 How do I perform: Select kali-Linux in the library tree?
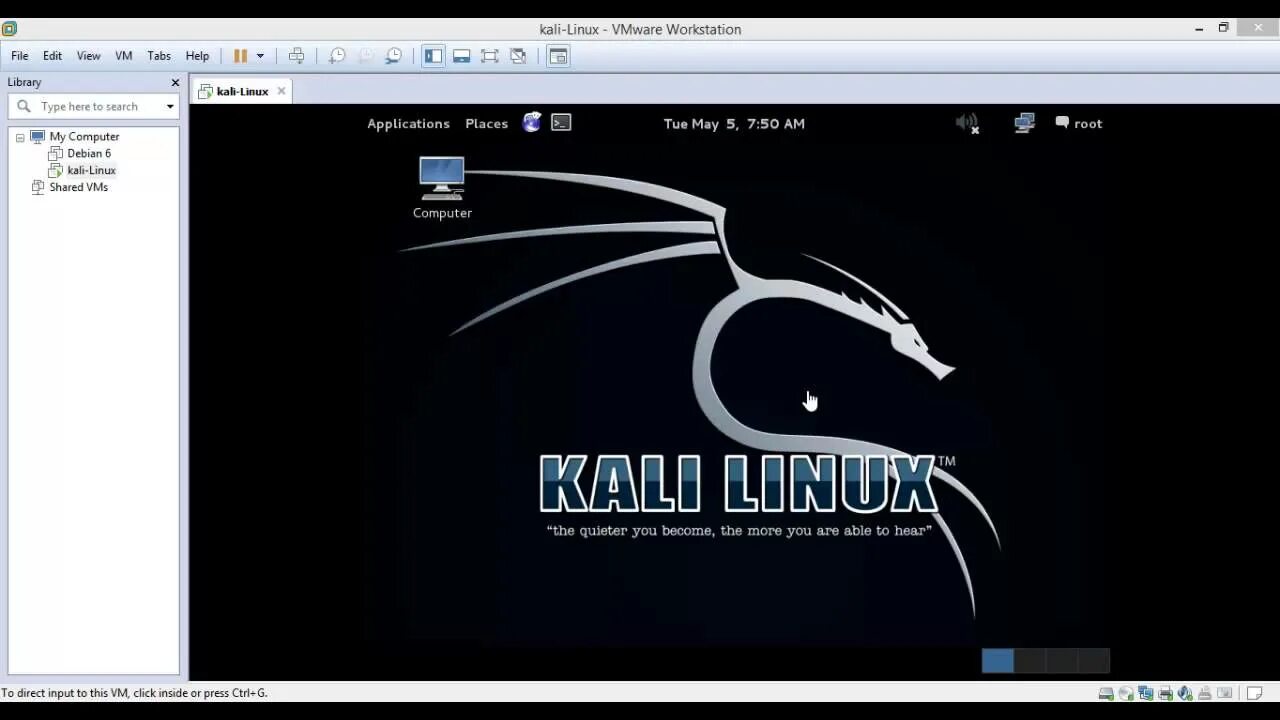(91, 170)
